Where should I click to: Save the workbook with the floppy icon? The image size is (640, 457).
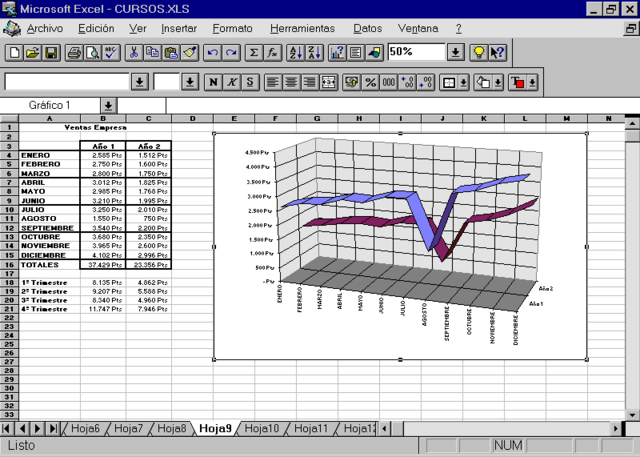tap(51, 53)
